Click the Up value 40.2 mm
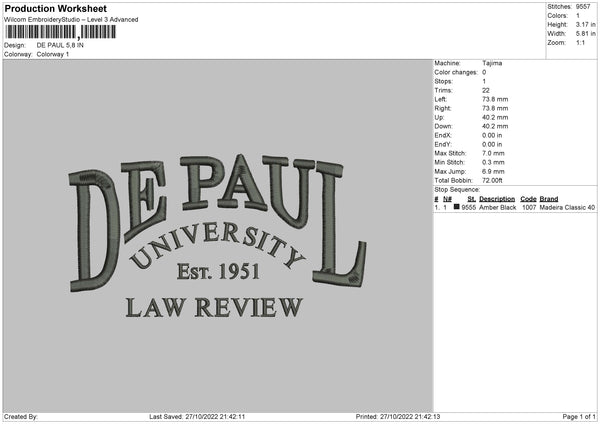 495,117
